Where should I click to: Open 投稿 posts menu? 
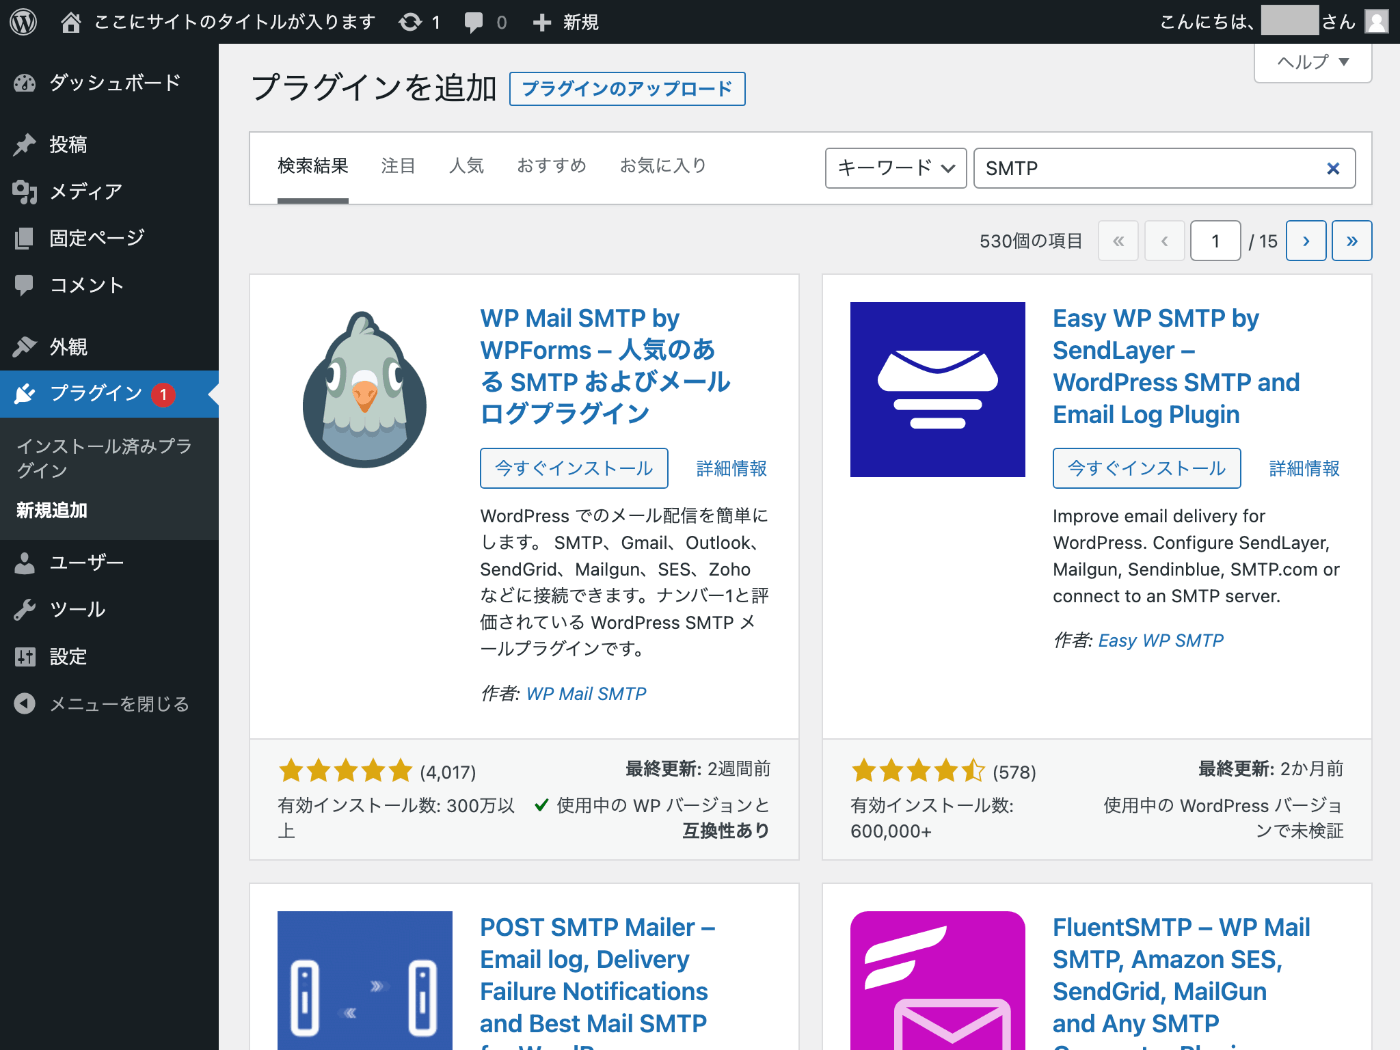coord(109,144)
